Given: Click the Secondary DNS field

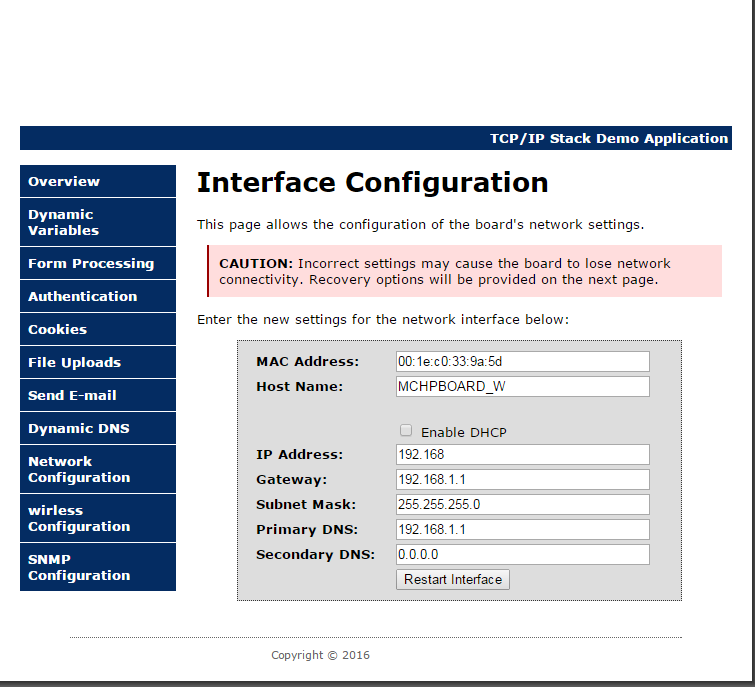Looking at the screenshot, I should (x=522, y=555).
